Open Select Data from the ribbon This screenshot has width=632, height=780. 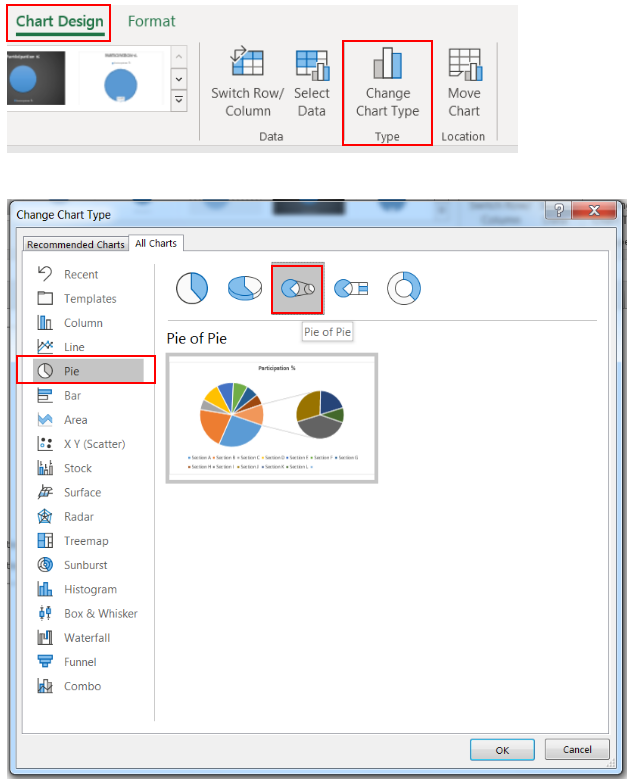pyautogui.click(x=312, y=83)
